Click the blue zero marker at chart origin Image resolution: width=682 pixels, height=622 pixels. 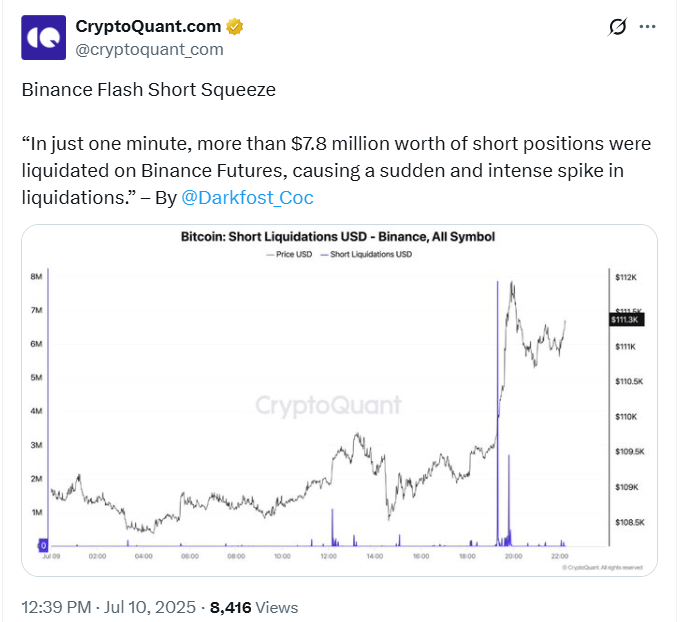[43, 545]
